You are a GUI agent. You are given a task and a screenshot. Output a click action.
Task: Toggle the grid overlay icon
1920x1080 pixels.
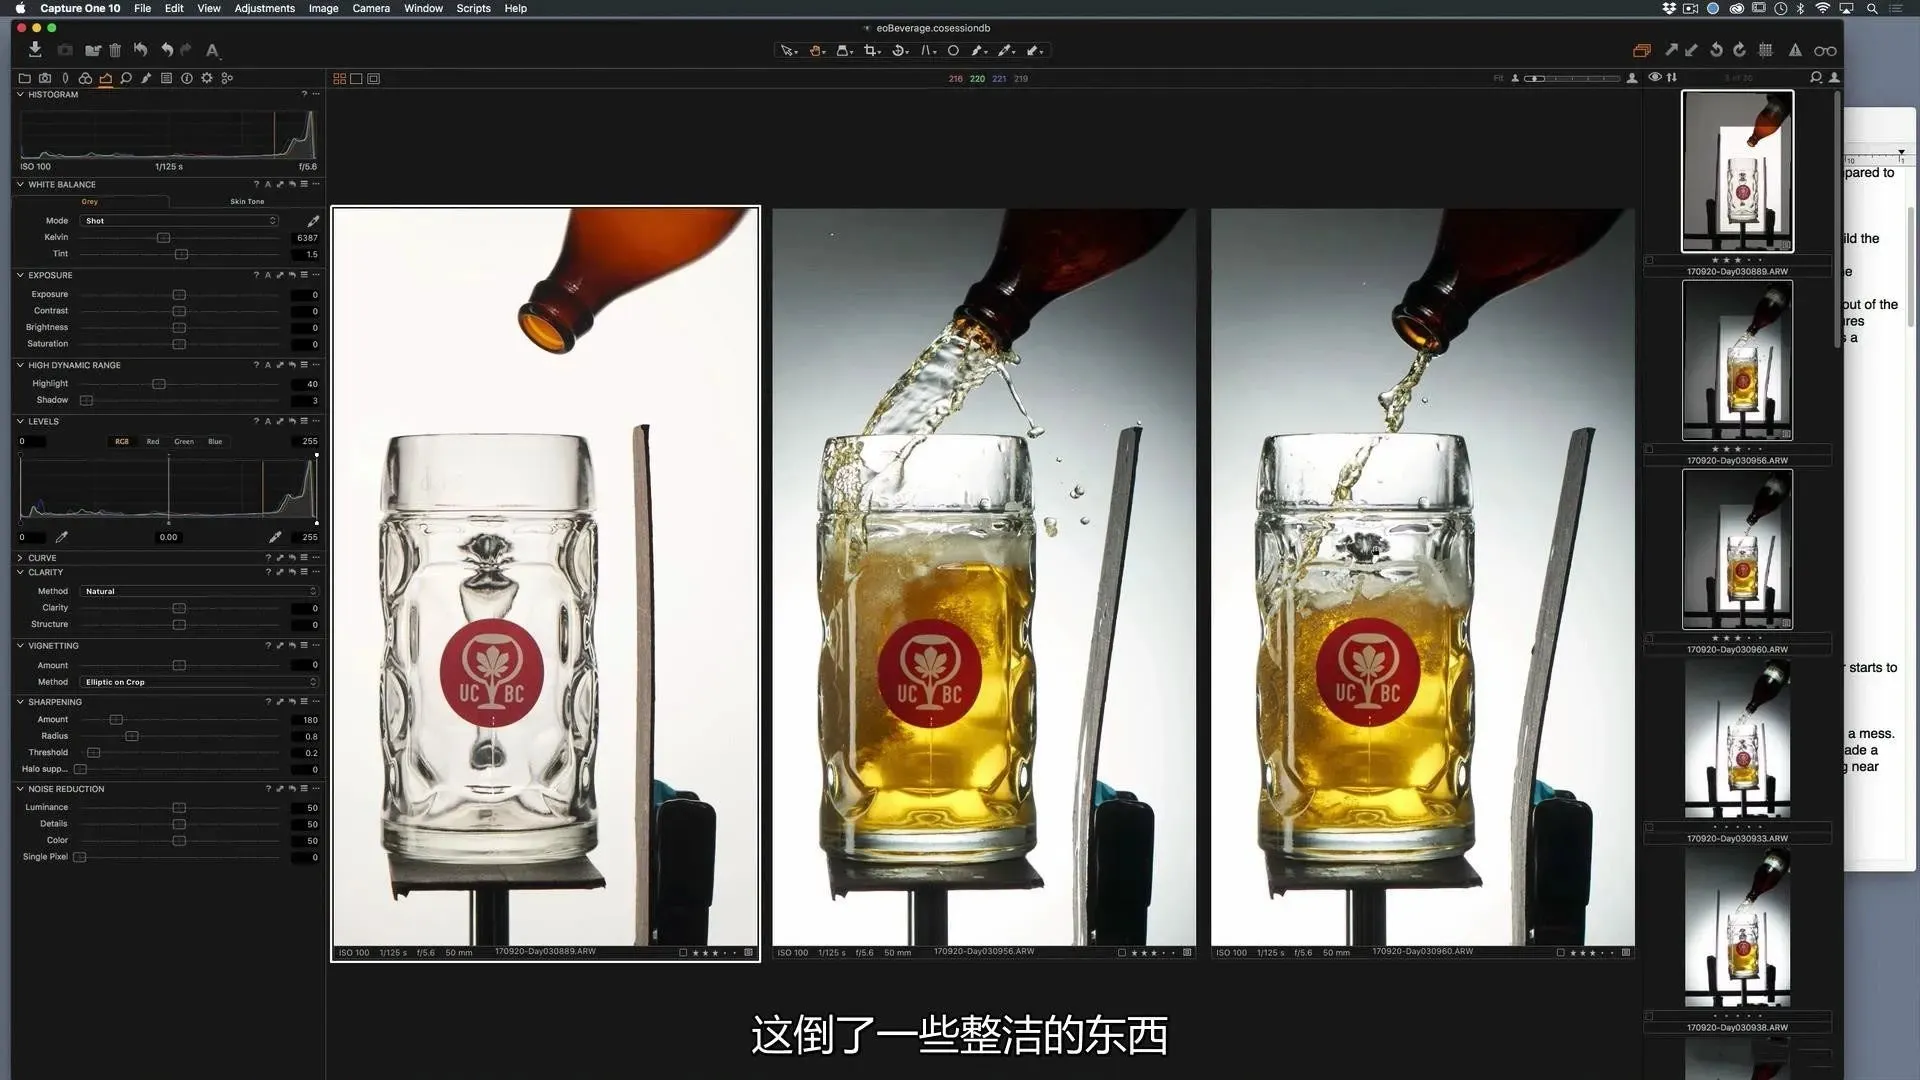coord(1766,50)
